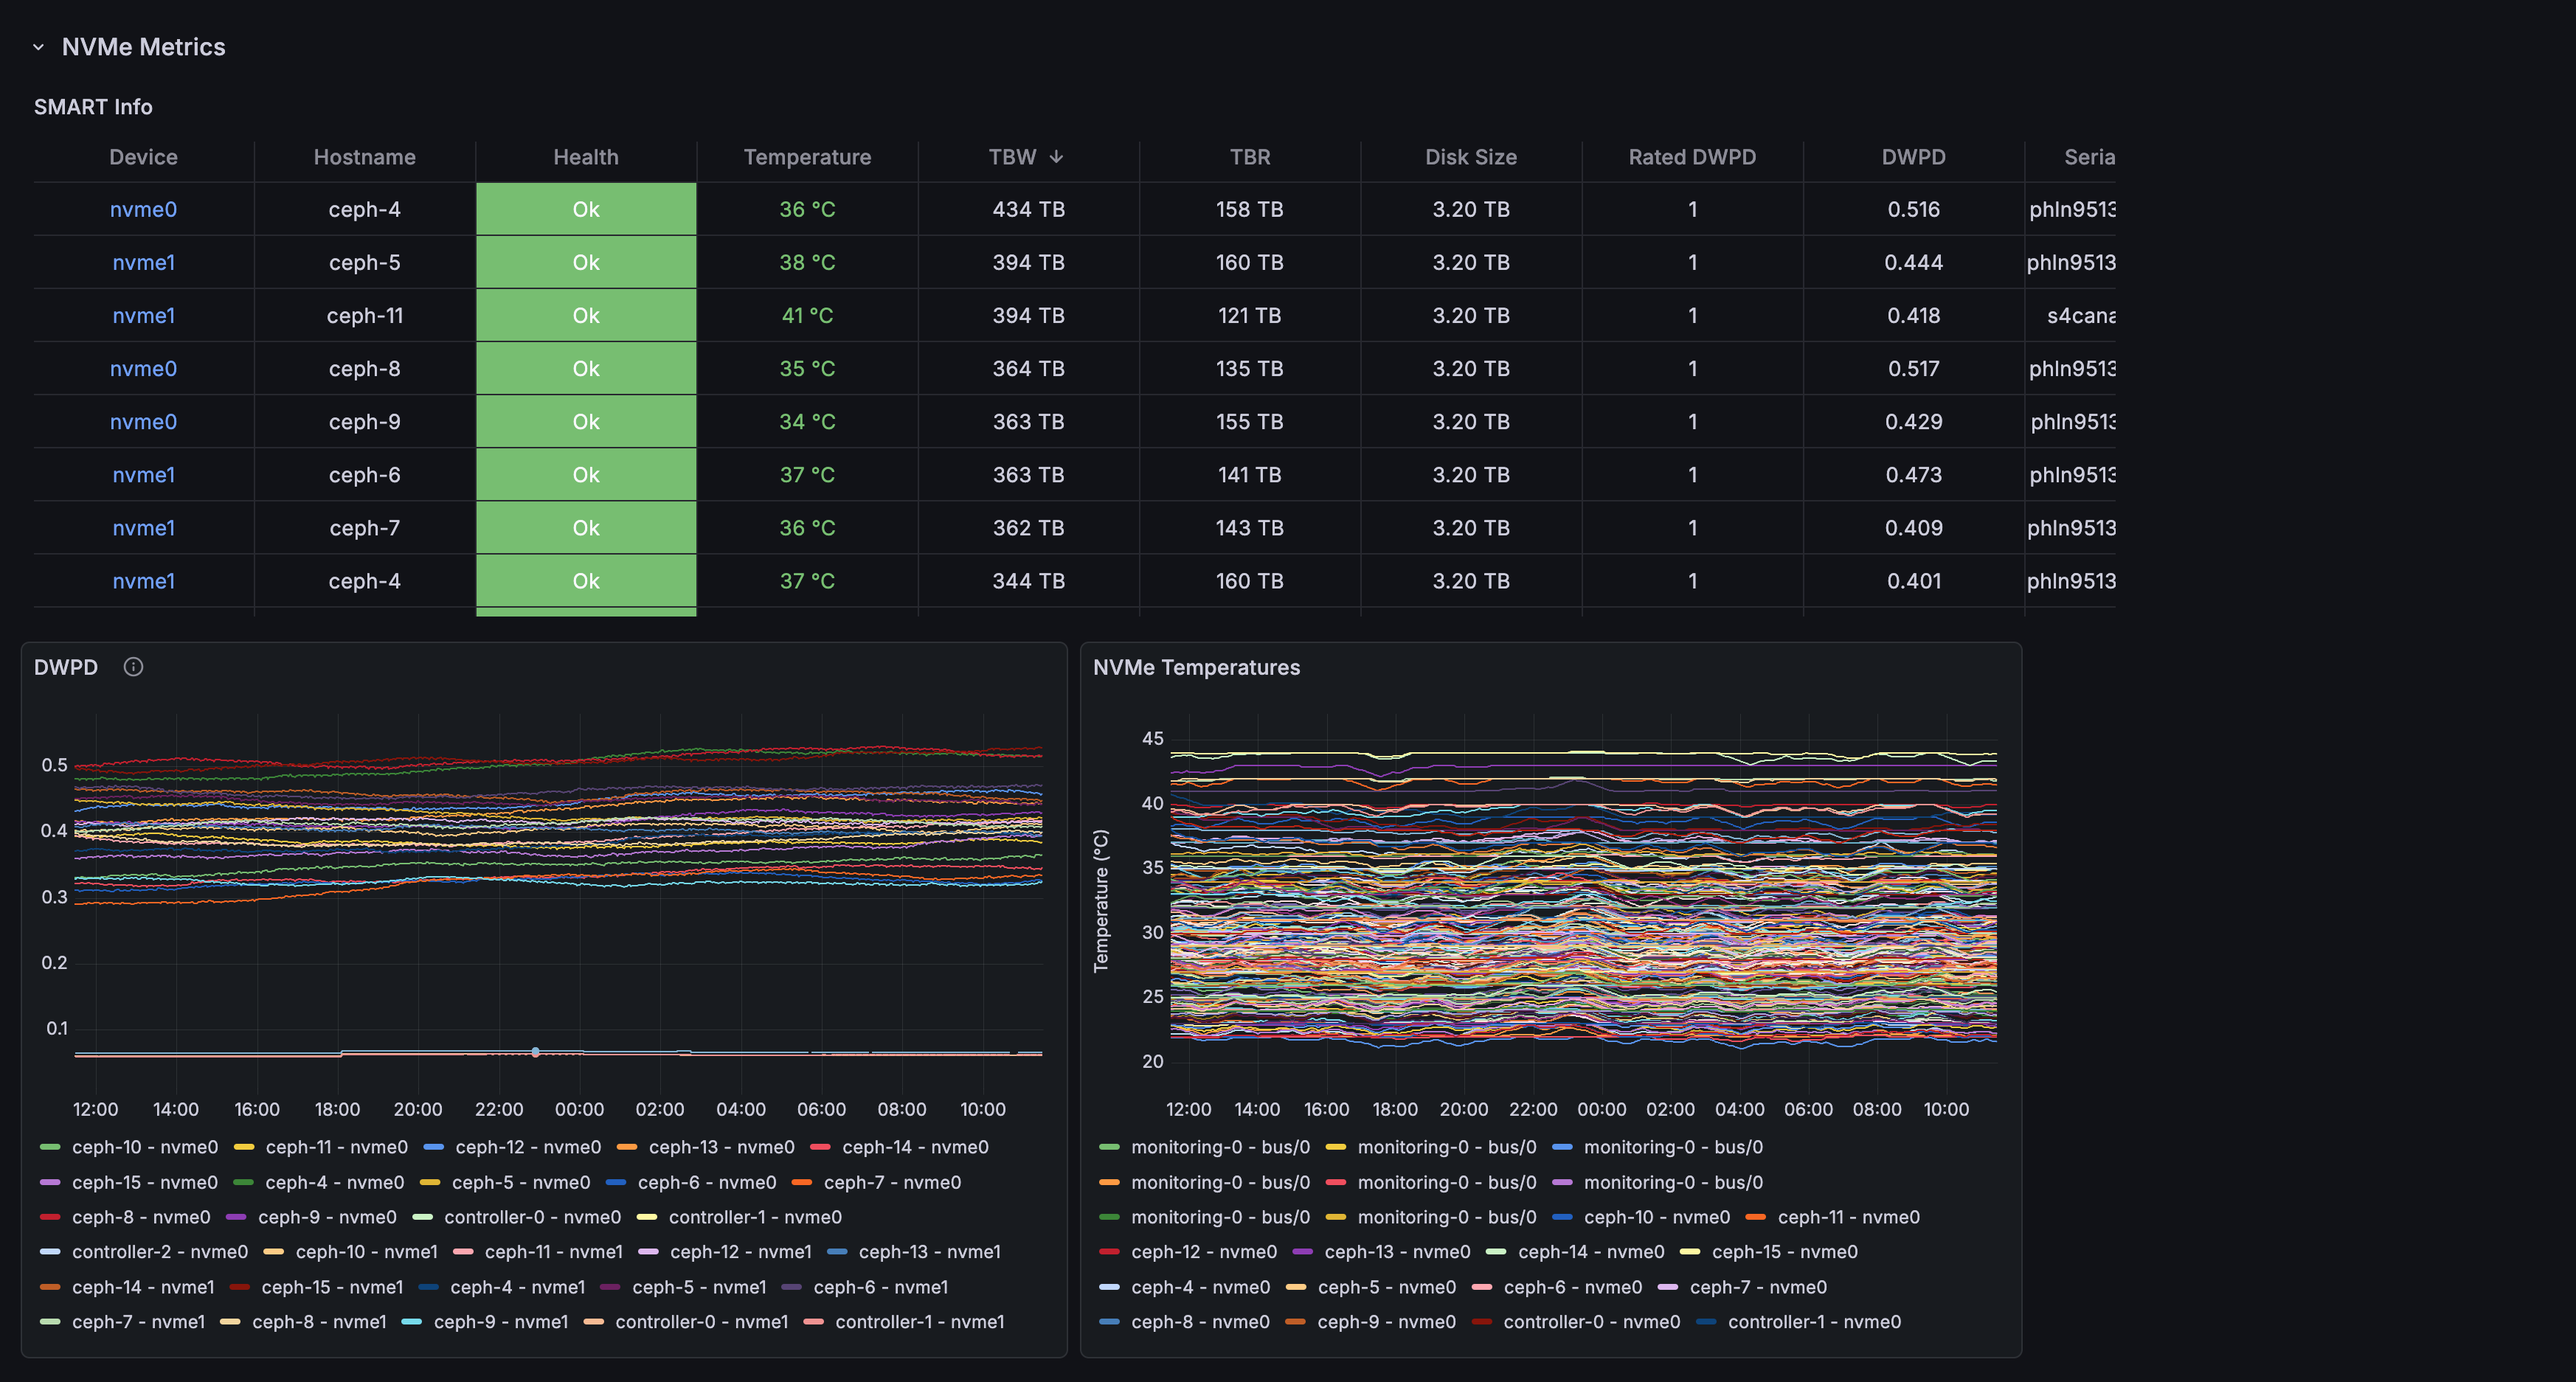Image resolution: width=2576 pixels, height=1382 pixels.
Task: Toggle controller-1 - nvme0 in Temperatures legend
Action: coord(1814,1321)
